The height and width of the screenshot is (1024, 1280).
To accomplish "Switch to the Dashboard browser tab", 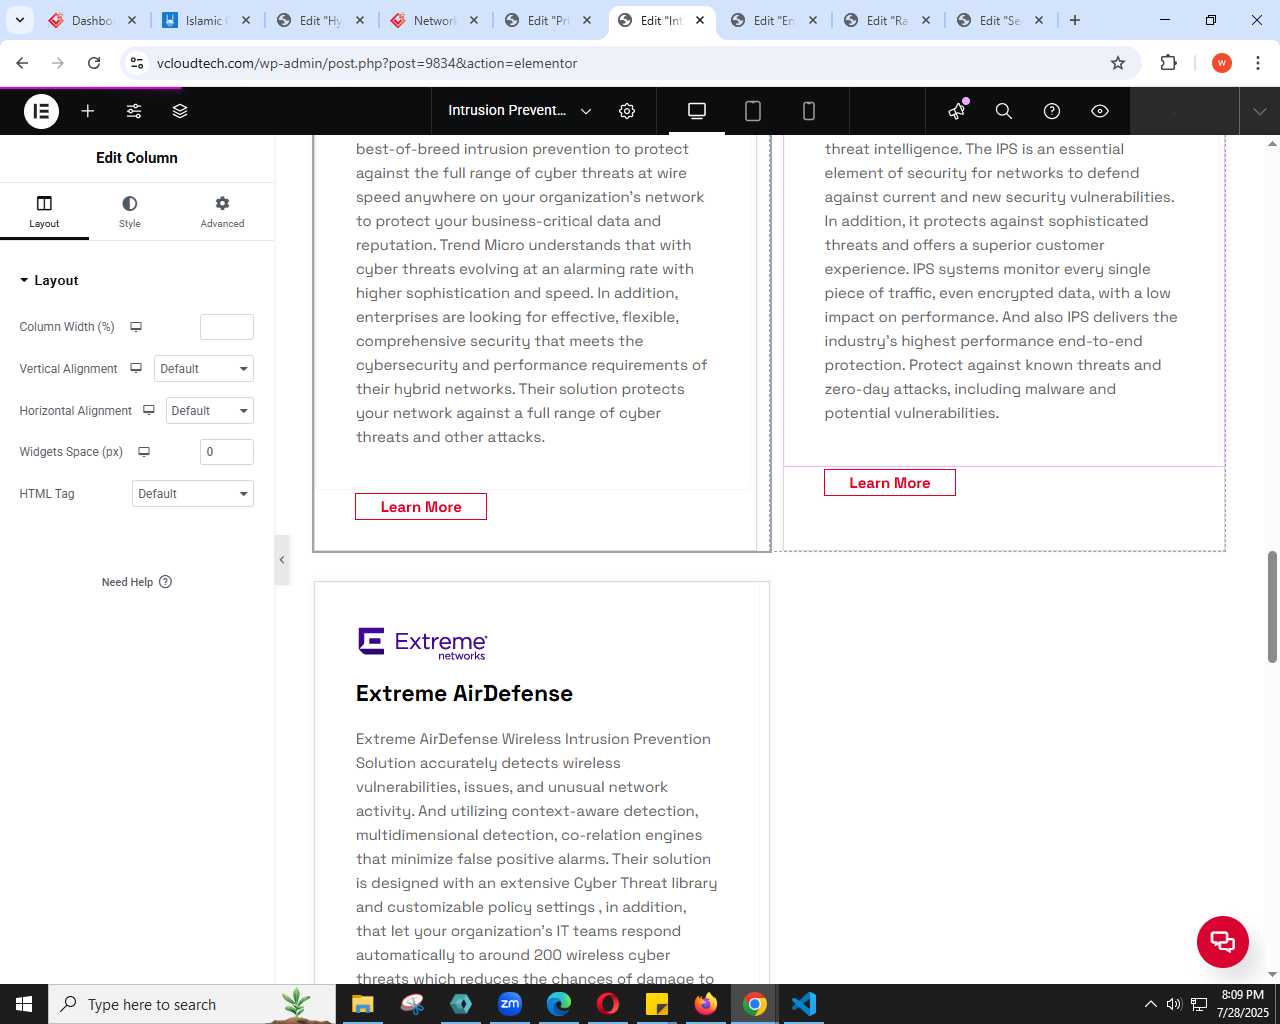I will click(x=93, y=20).
